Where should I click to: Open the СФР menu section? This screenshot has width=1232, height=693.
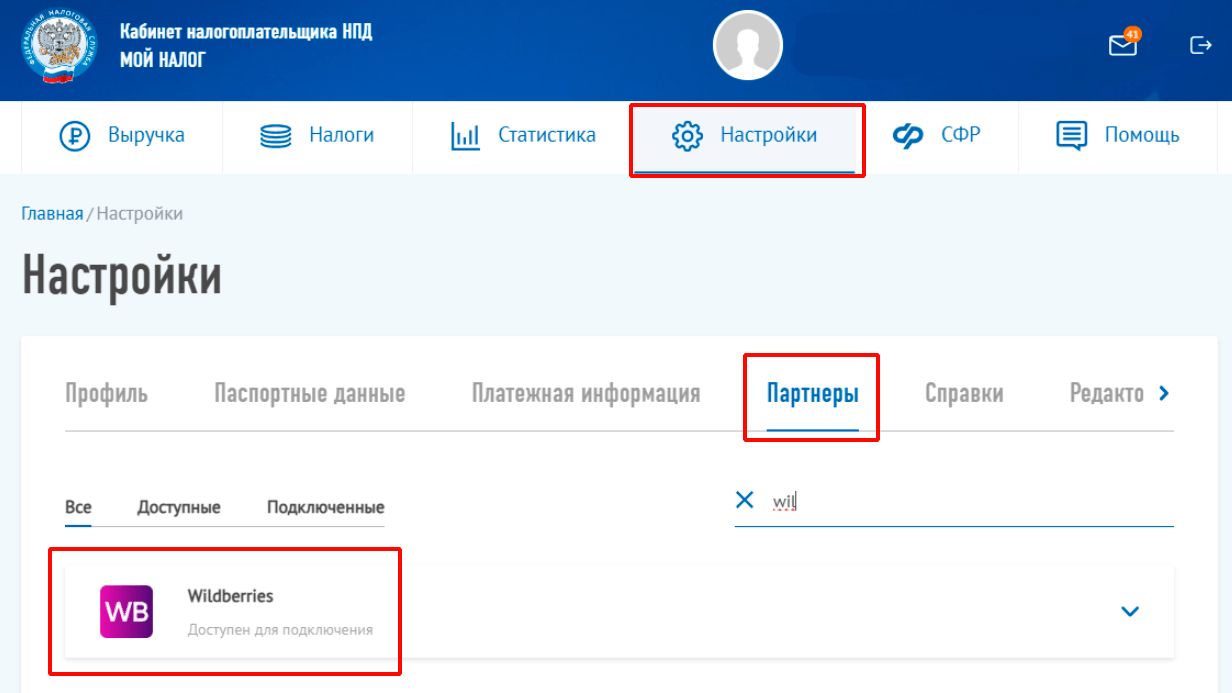(937, 136)
